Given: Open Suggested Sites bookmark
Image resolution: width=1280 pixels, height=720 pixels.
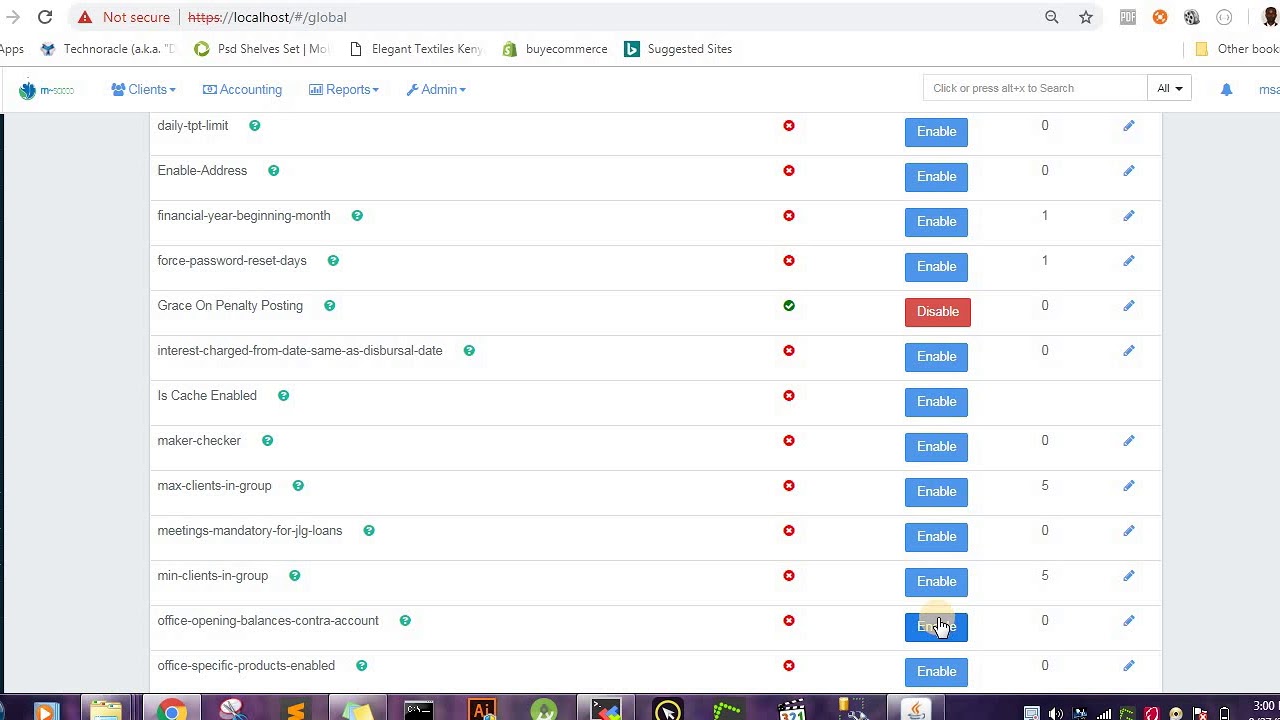Looking at the screenshot, I should coord(678,49).
